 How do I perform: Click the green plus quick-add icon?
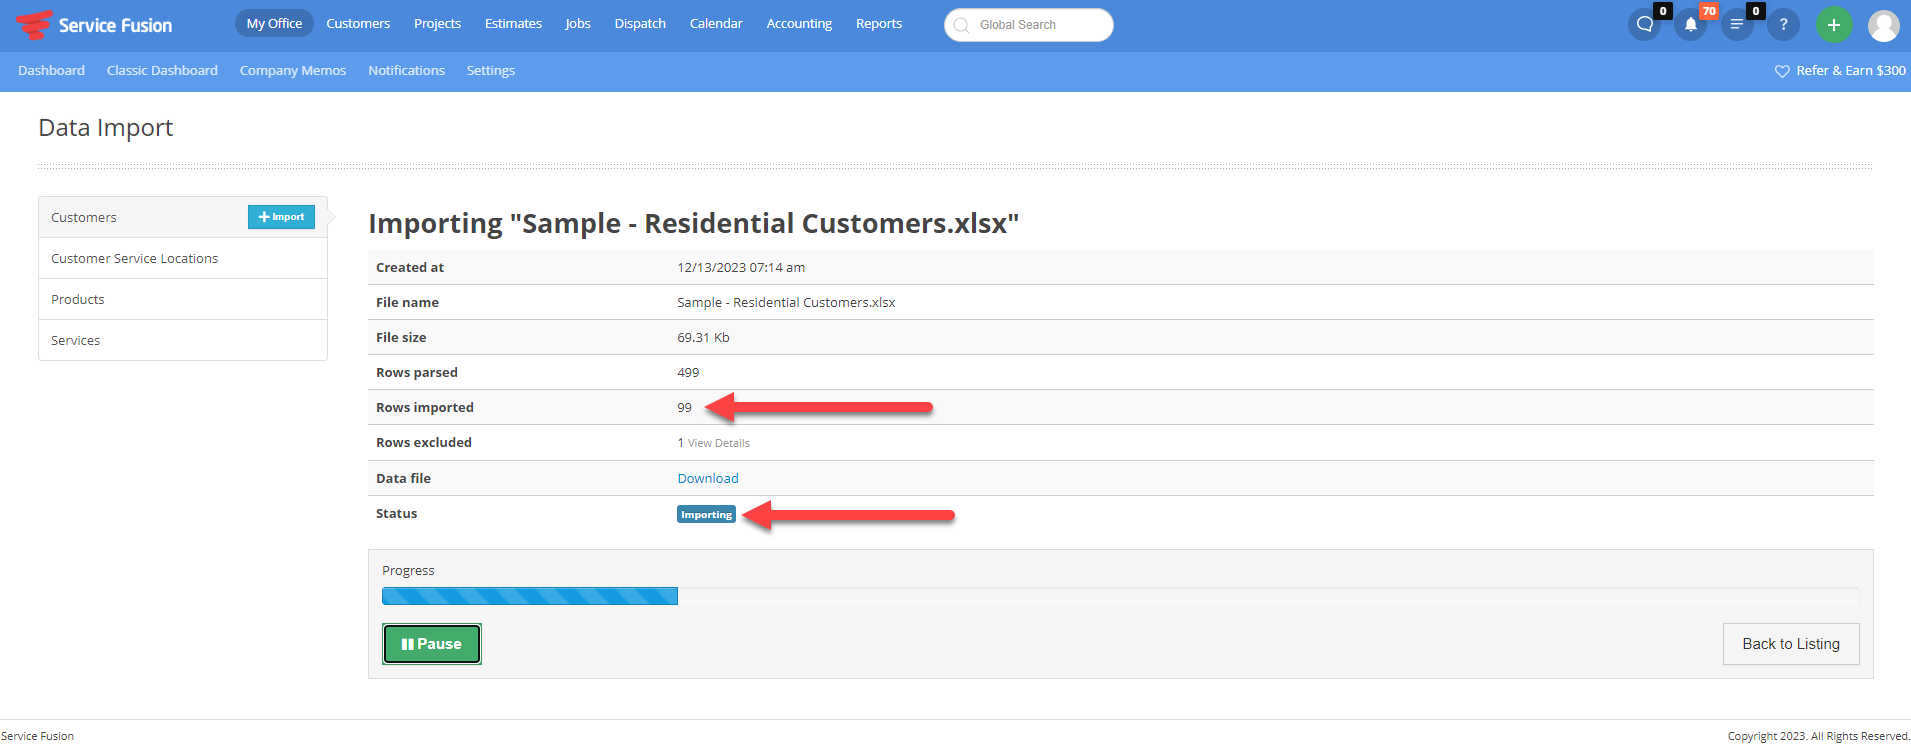1833,25
